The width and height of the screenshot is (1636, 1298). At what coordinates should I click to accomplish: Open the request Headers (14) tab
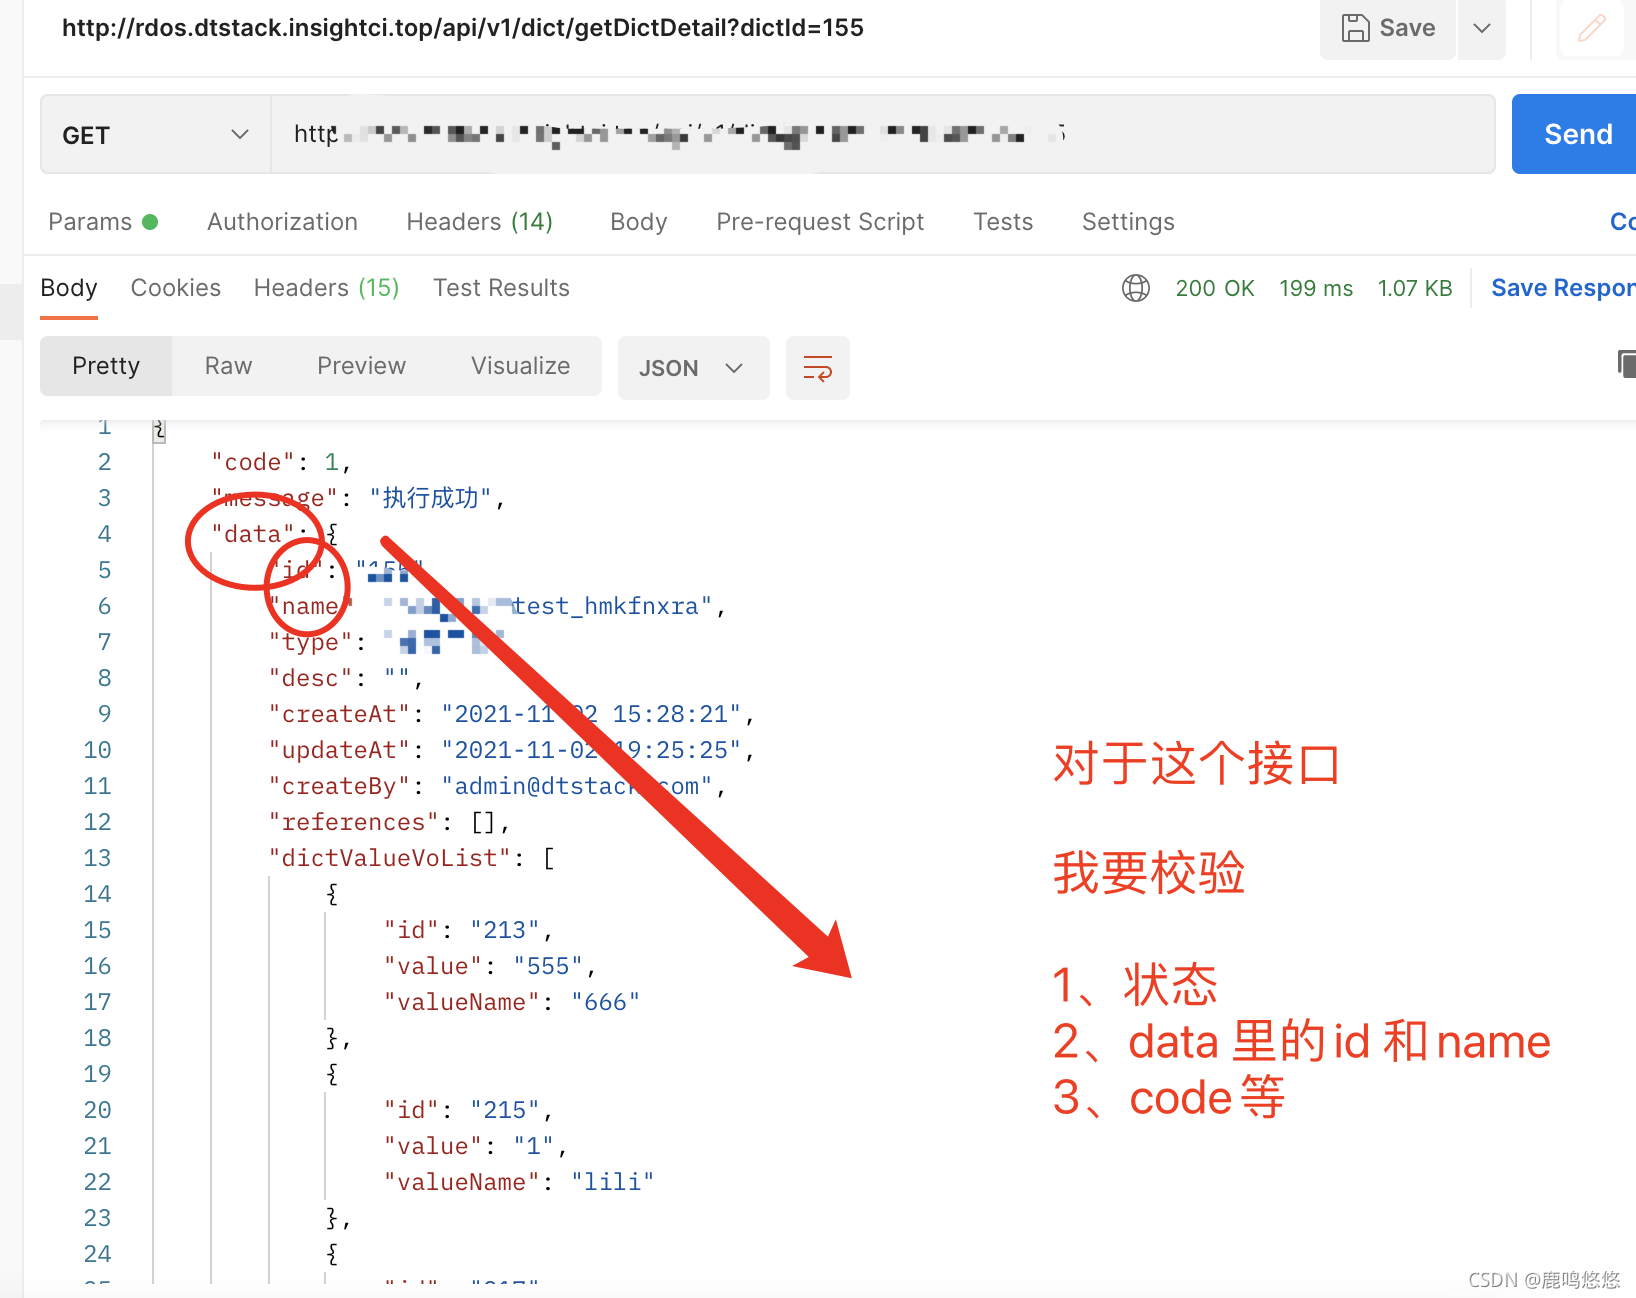(x=479, y=222)
